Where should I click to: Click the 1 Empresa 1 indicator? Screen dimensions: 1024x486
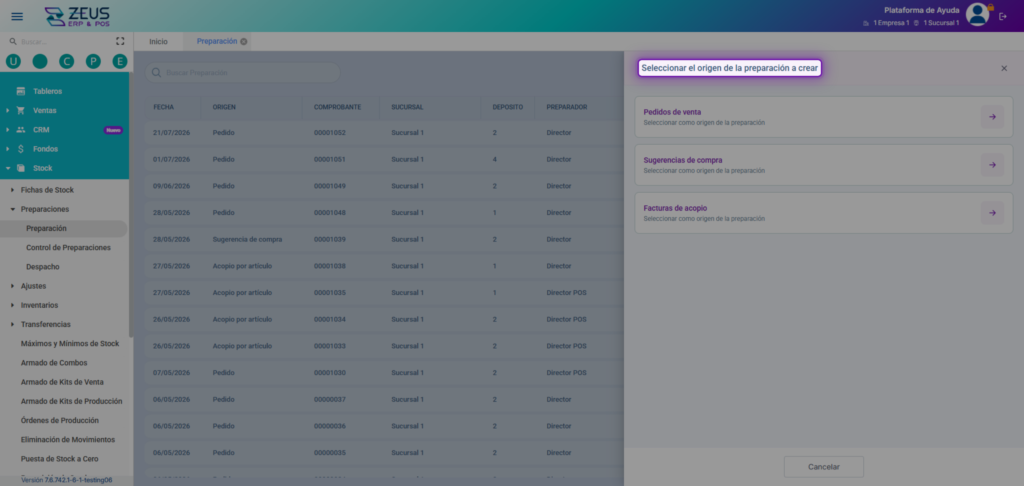point(886,23)
